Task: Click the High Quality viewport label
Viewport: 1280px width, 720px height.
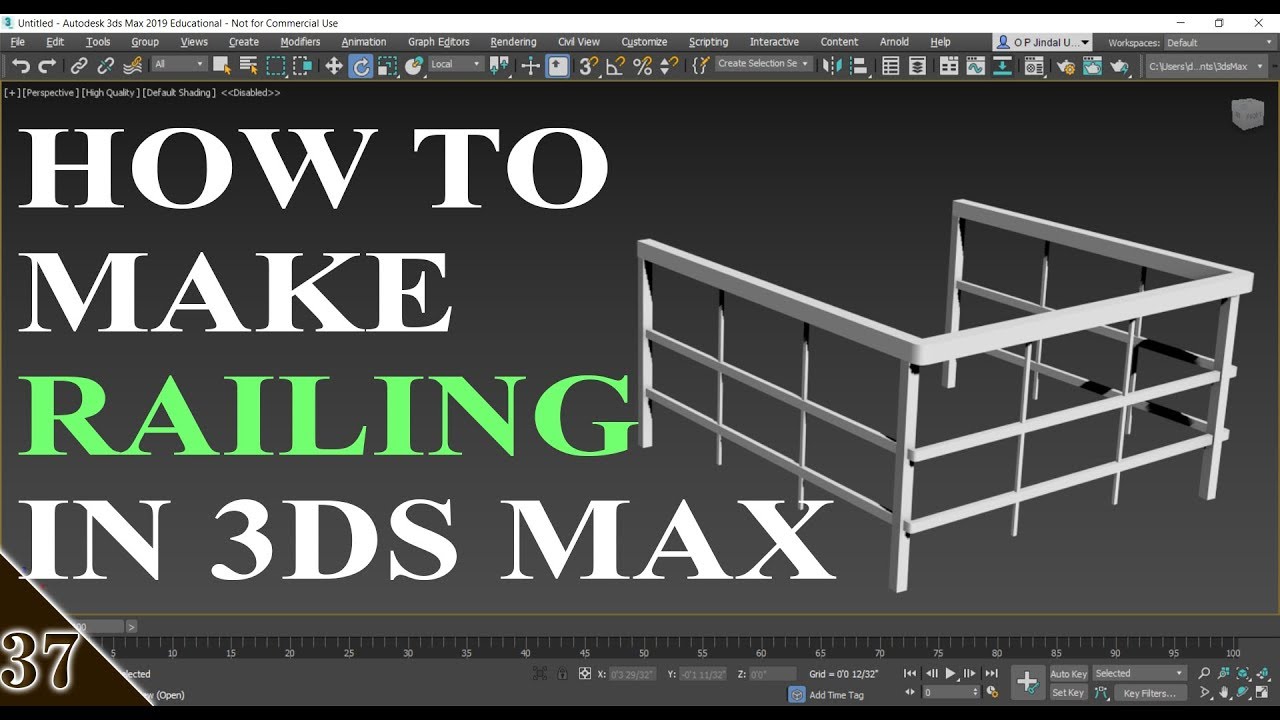Action: click(x=109, y=92)
